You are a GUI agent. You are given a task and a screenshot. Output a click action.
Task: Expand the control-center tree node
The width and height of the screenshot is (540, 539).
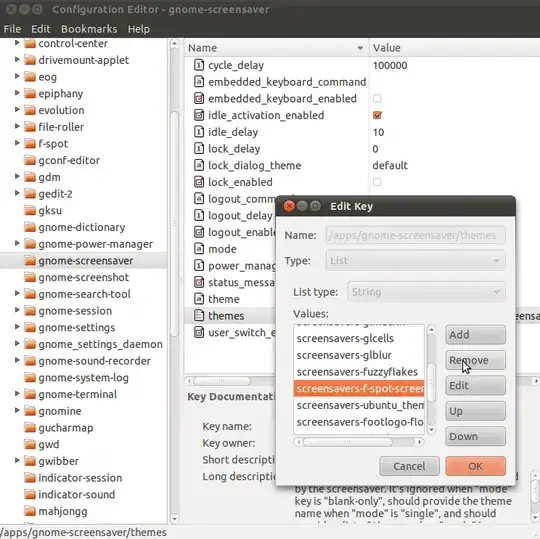point(17,43)
